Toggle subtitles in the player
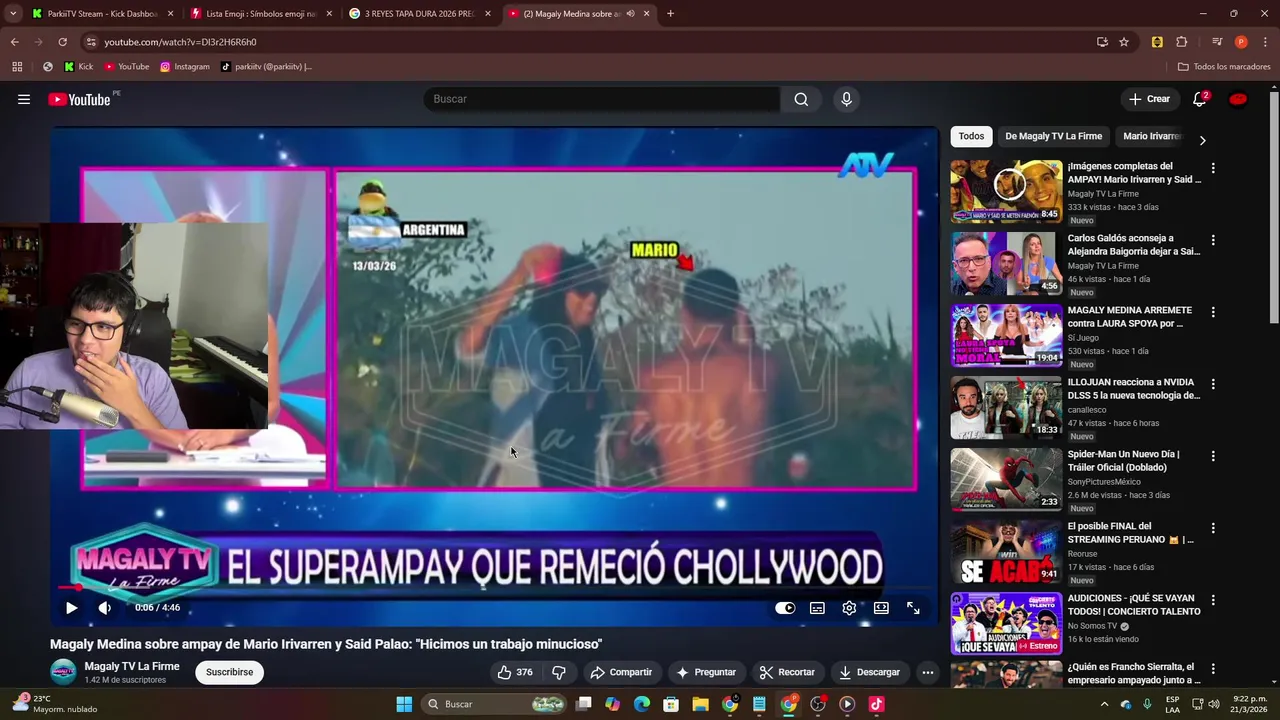Image resolution: width=1280 pixels, height=720 pixels. pyautogui.click(x=817, y=607)
